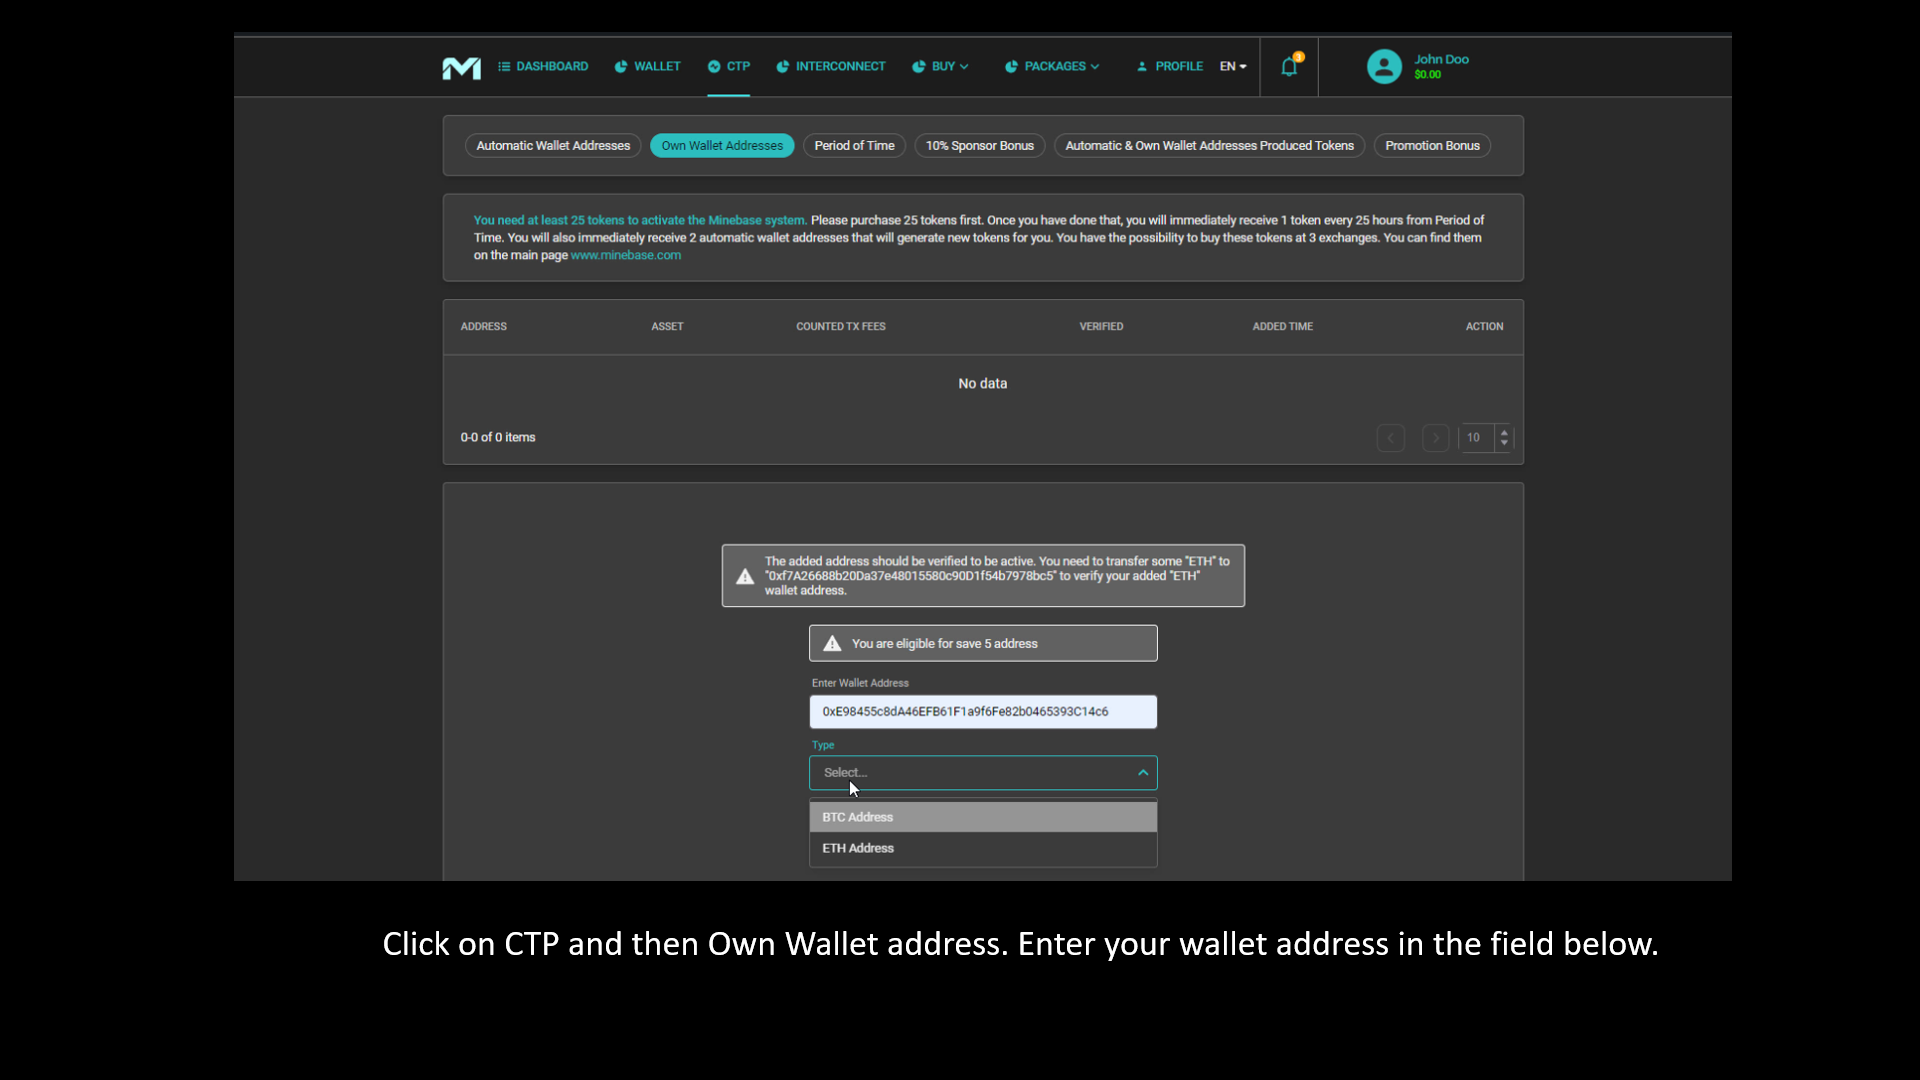The width and height of the screenshot is (1920, 1080).
Task: Click the PACKAGES navigation icon
Action: 1015,66
